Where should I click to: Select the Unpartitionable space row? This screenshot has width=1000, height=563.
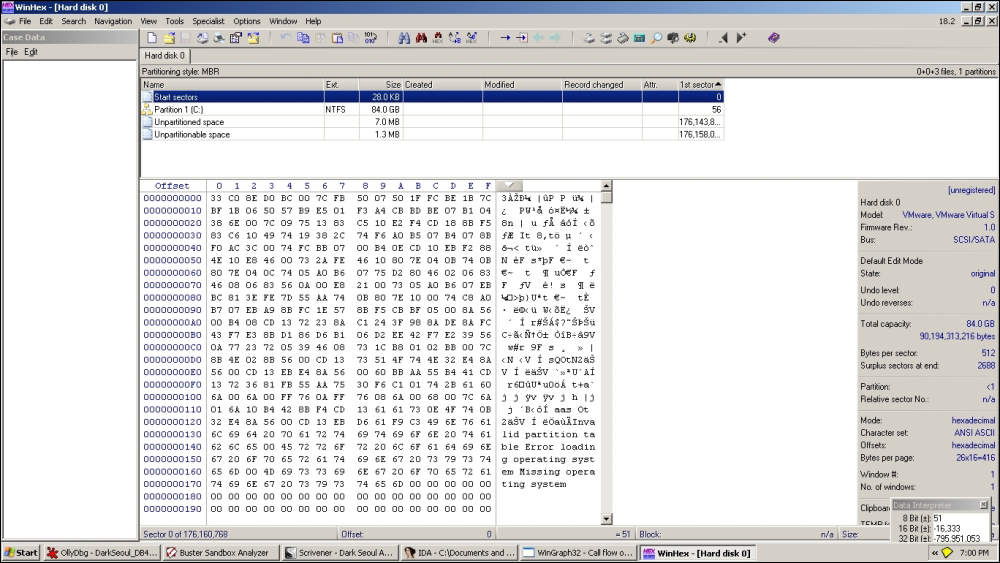coord(432,135)
